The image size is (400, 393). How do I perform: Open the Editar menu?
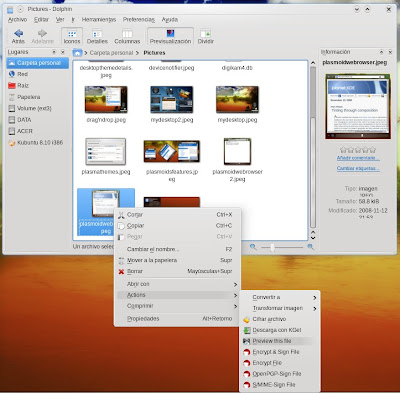coord(41,20)
